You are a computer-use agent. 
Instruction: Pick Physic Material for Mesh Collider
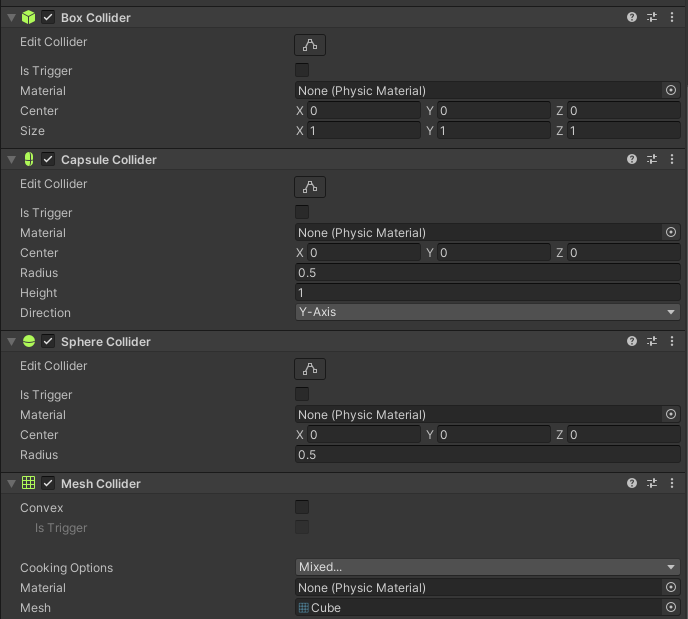tap(671, 587)
